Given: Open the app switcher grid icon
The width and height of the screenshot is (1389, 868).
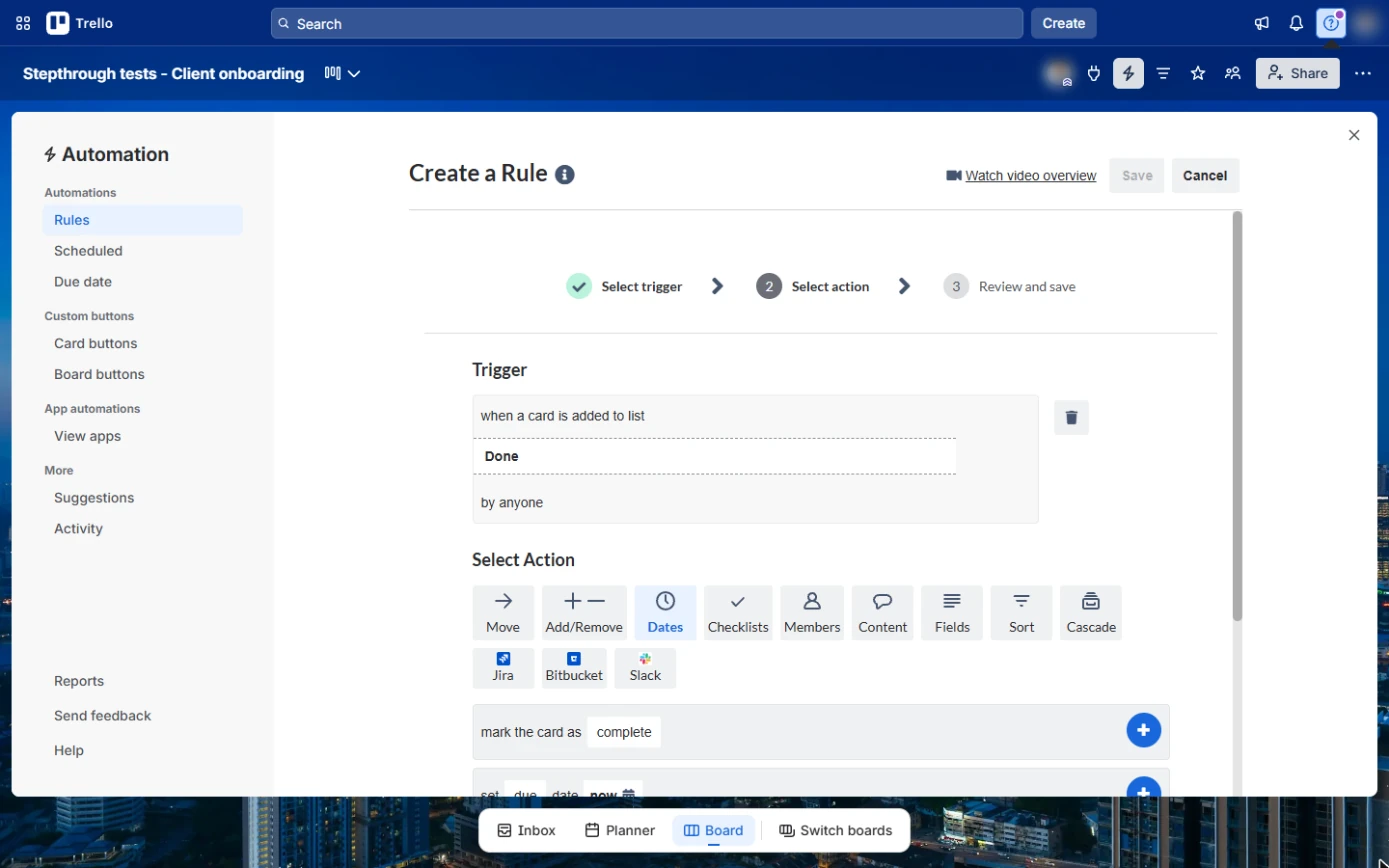Looking at the screenshot, I should [23, 23].
